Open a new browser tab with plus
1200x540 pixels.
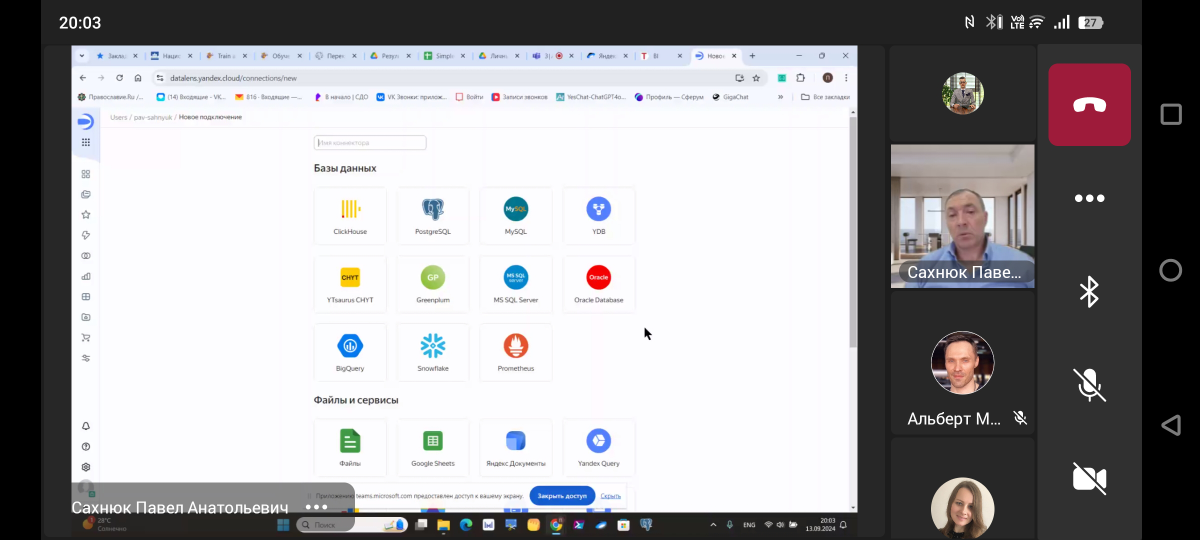point(752,56)
